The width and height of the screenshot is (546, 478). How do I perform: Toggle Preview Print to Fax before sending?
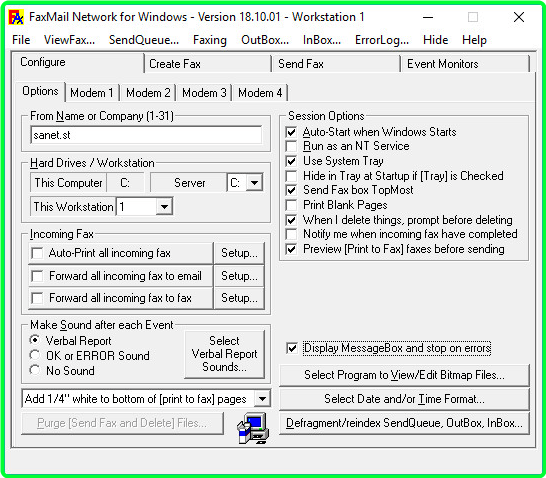(291, 249)
